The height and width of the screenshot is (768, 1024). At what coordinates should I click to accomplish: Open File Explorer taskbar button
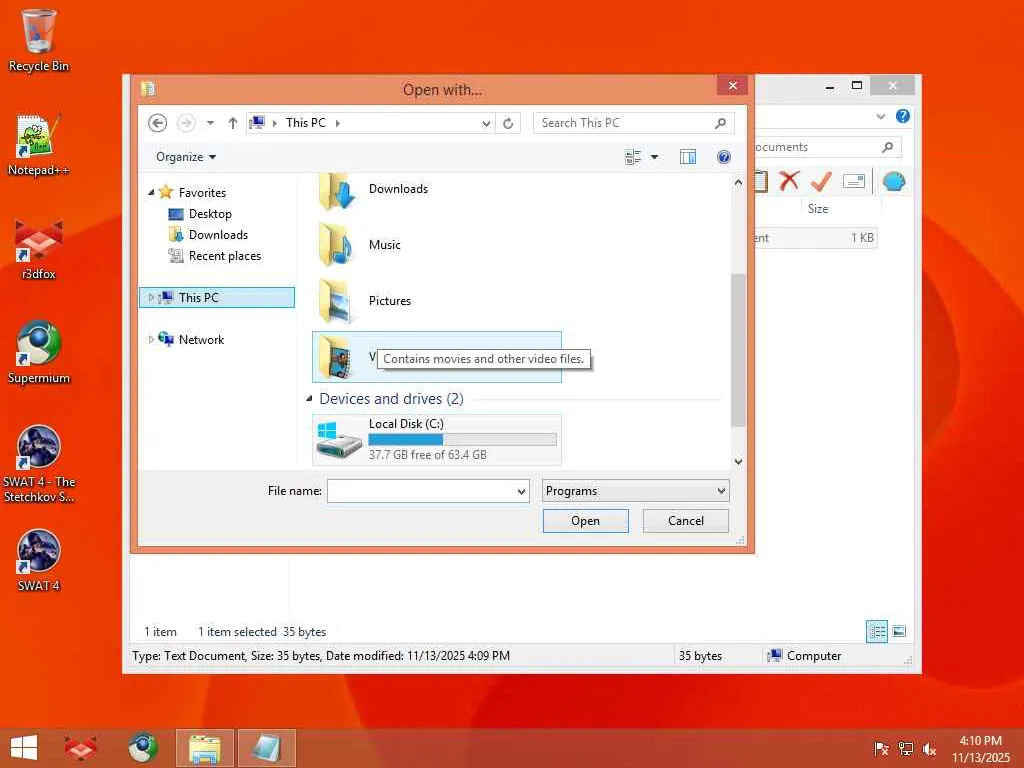(x=205, y=748)
